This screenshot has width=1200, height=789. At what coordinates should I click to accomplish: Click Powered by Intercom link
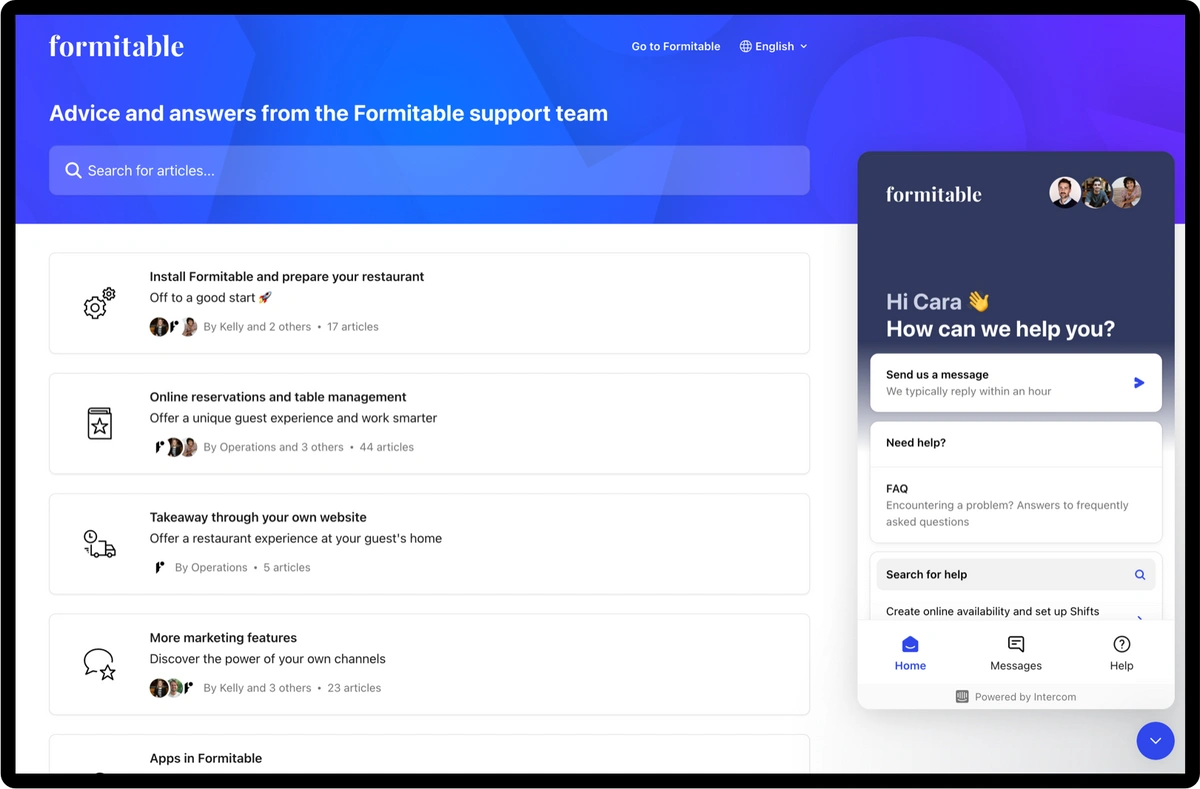(1016, 697)
